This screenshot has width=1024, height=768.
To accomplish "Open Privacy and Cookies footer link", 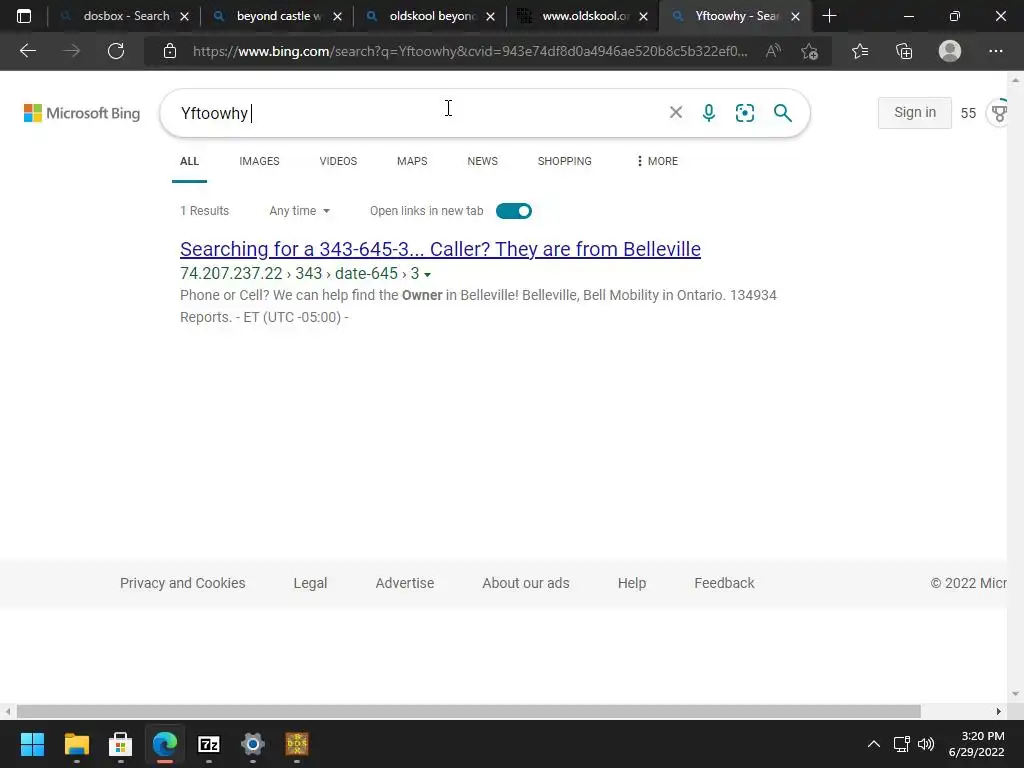I will pos(183,583).
